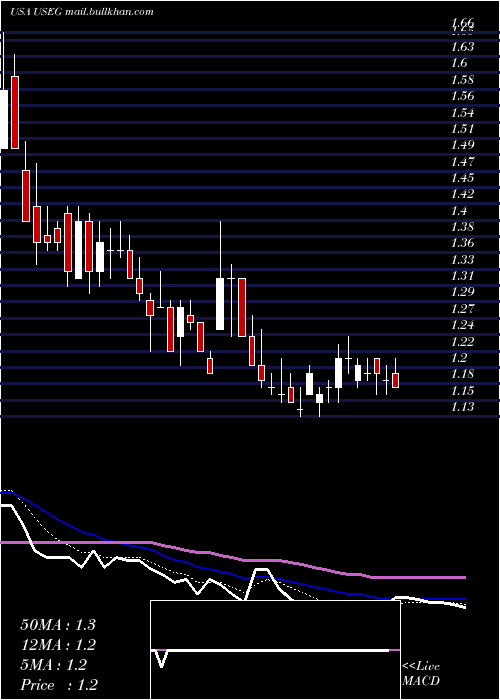The height and width of the screenshot is (700, 500).
Task: Click the 1.18 price axis label
Action: click(x=462, y=374)
